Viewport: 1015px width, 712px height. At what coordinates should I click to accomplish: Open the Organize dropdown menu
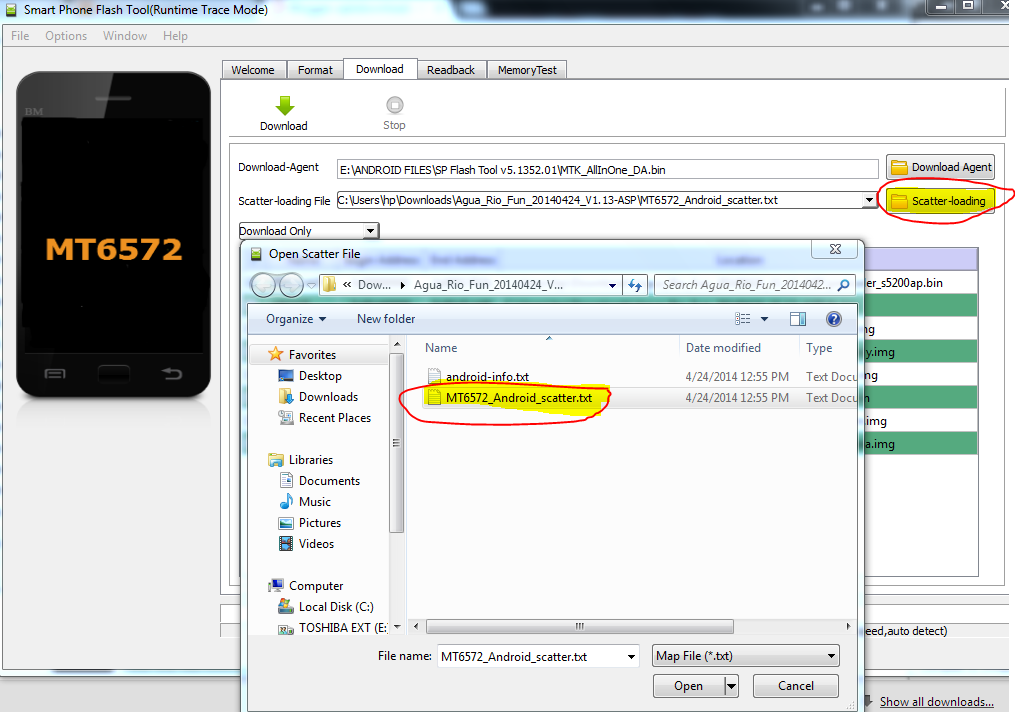(296, 318)
